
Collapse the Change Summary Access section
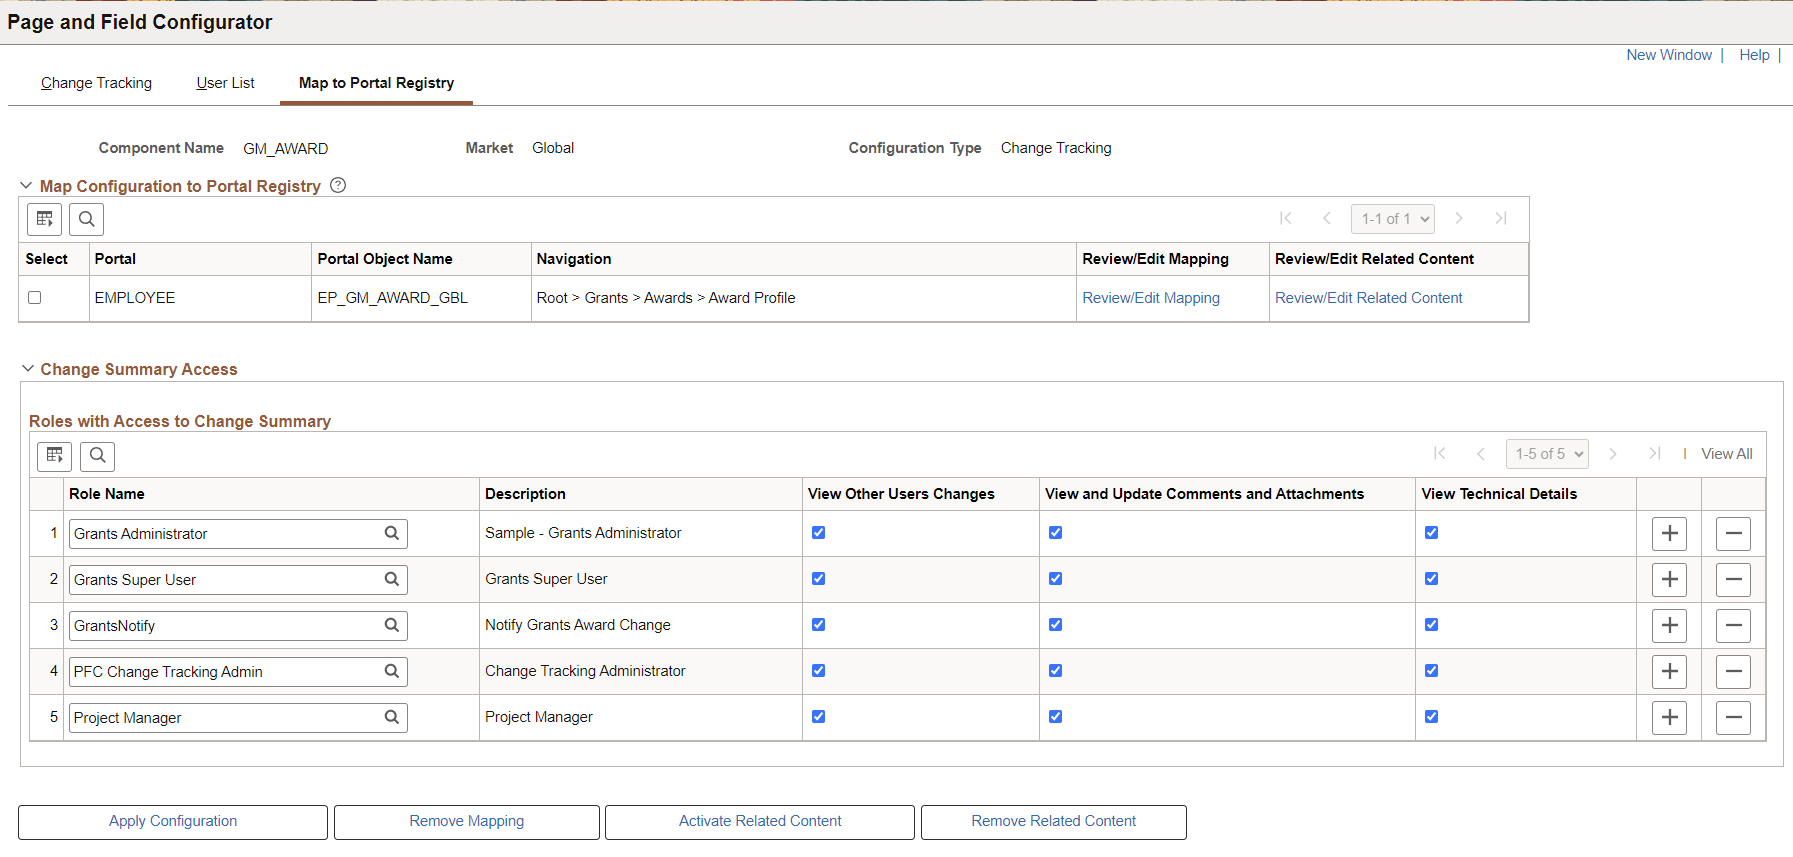[27, 369]
